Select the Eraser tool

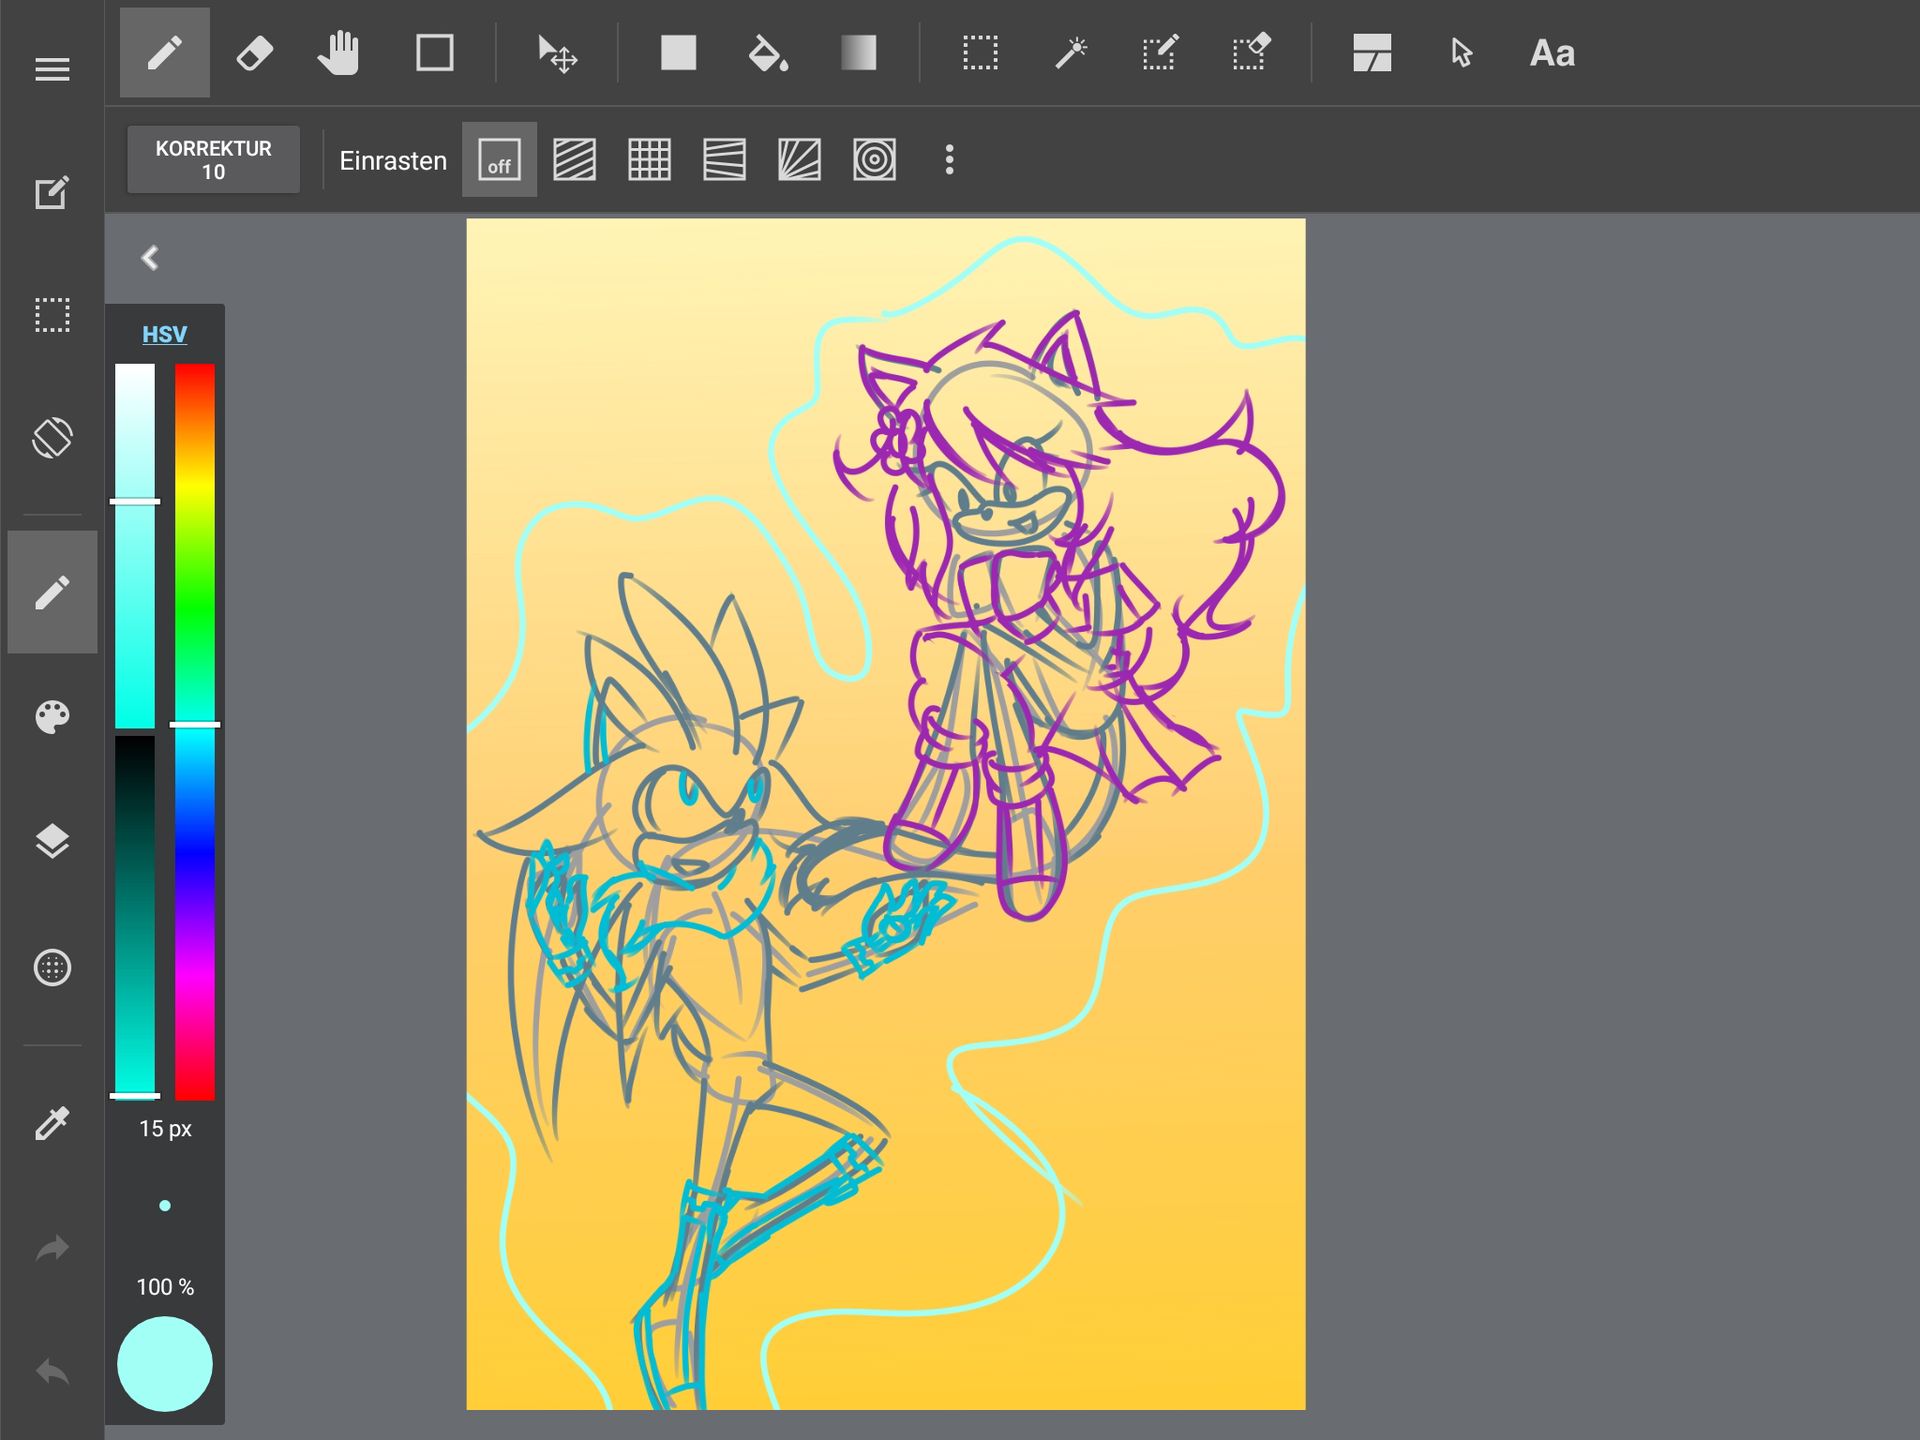254,53
